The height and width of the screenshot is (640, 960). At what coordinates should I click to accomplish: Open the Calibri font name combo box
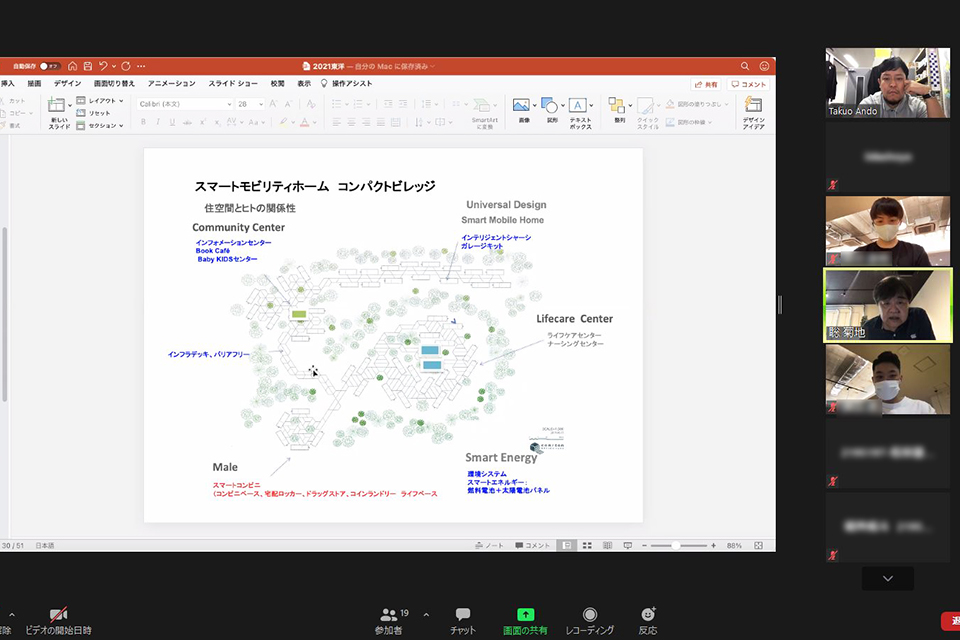185,104
